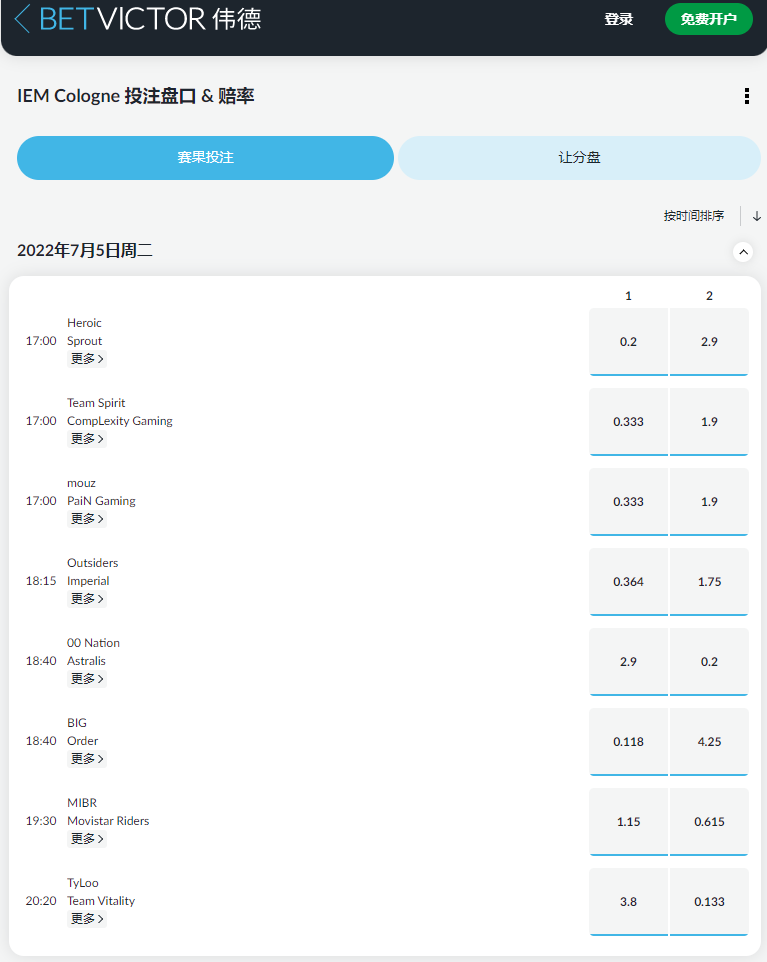Choose odds 0.133 for Team Vitality
767x962 pixels.
[709, 901]
